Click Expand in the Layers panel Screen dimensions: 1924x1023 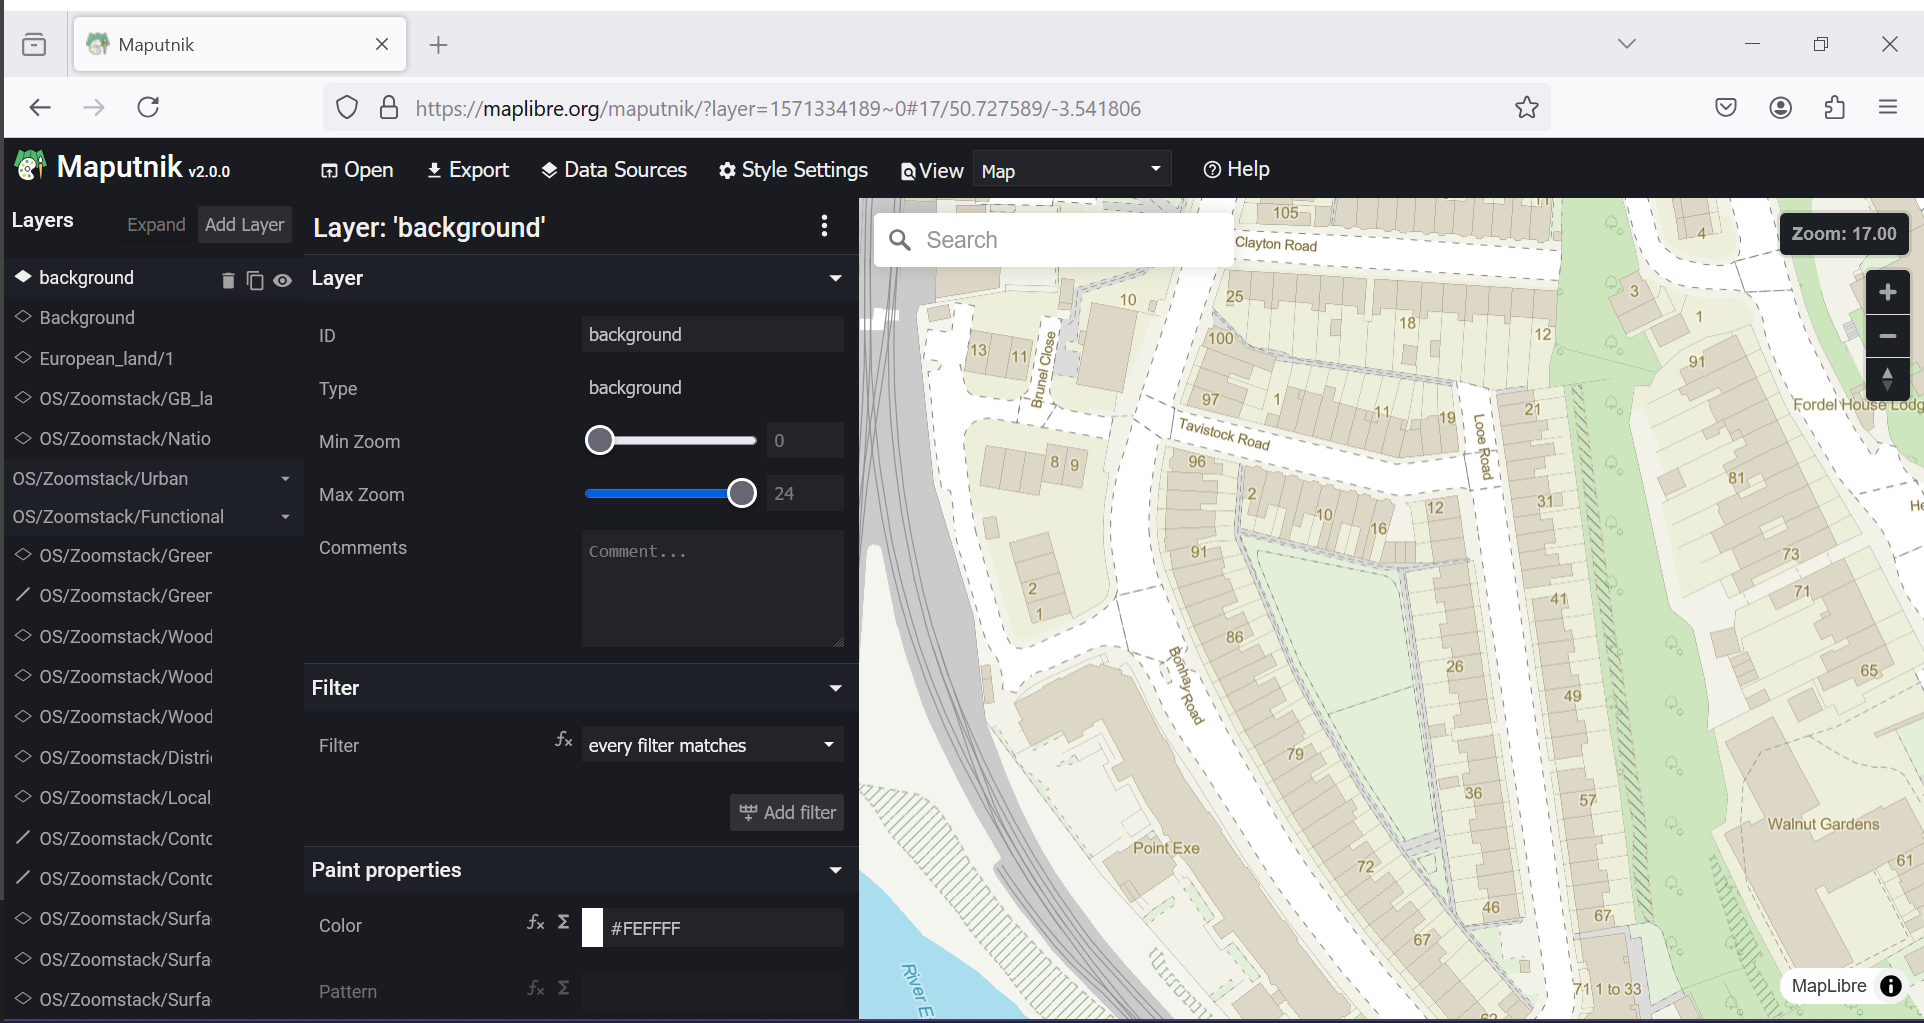click(x=156, y=224)
